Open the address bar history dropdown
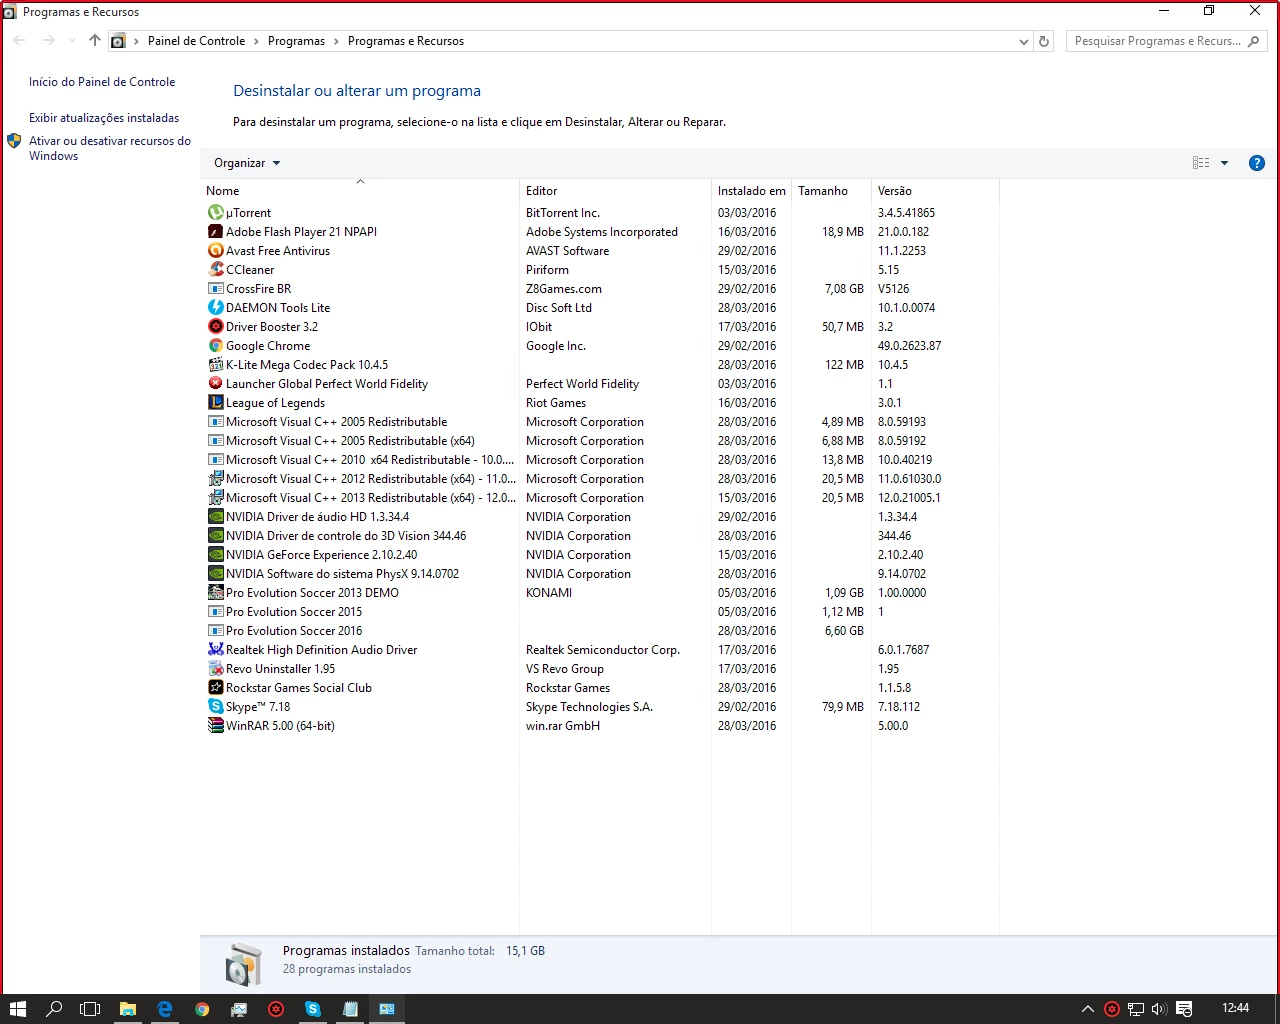Image resolution: width=1280 pixels, height=1024 pixels. pos(1023,41)
